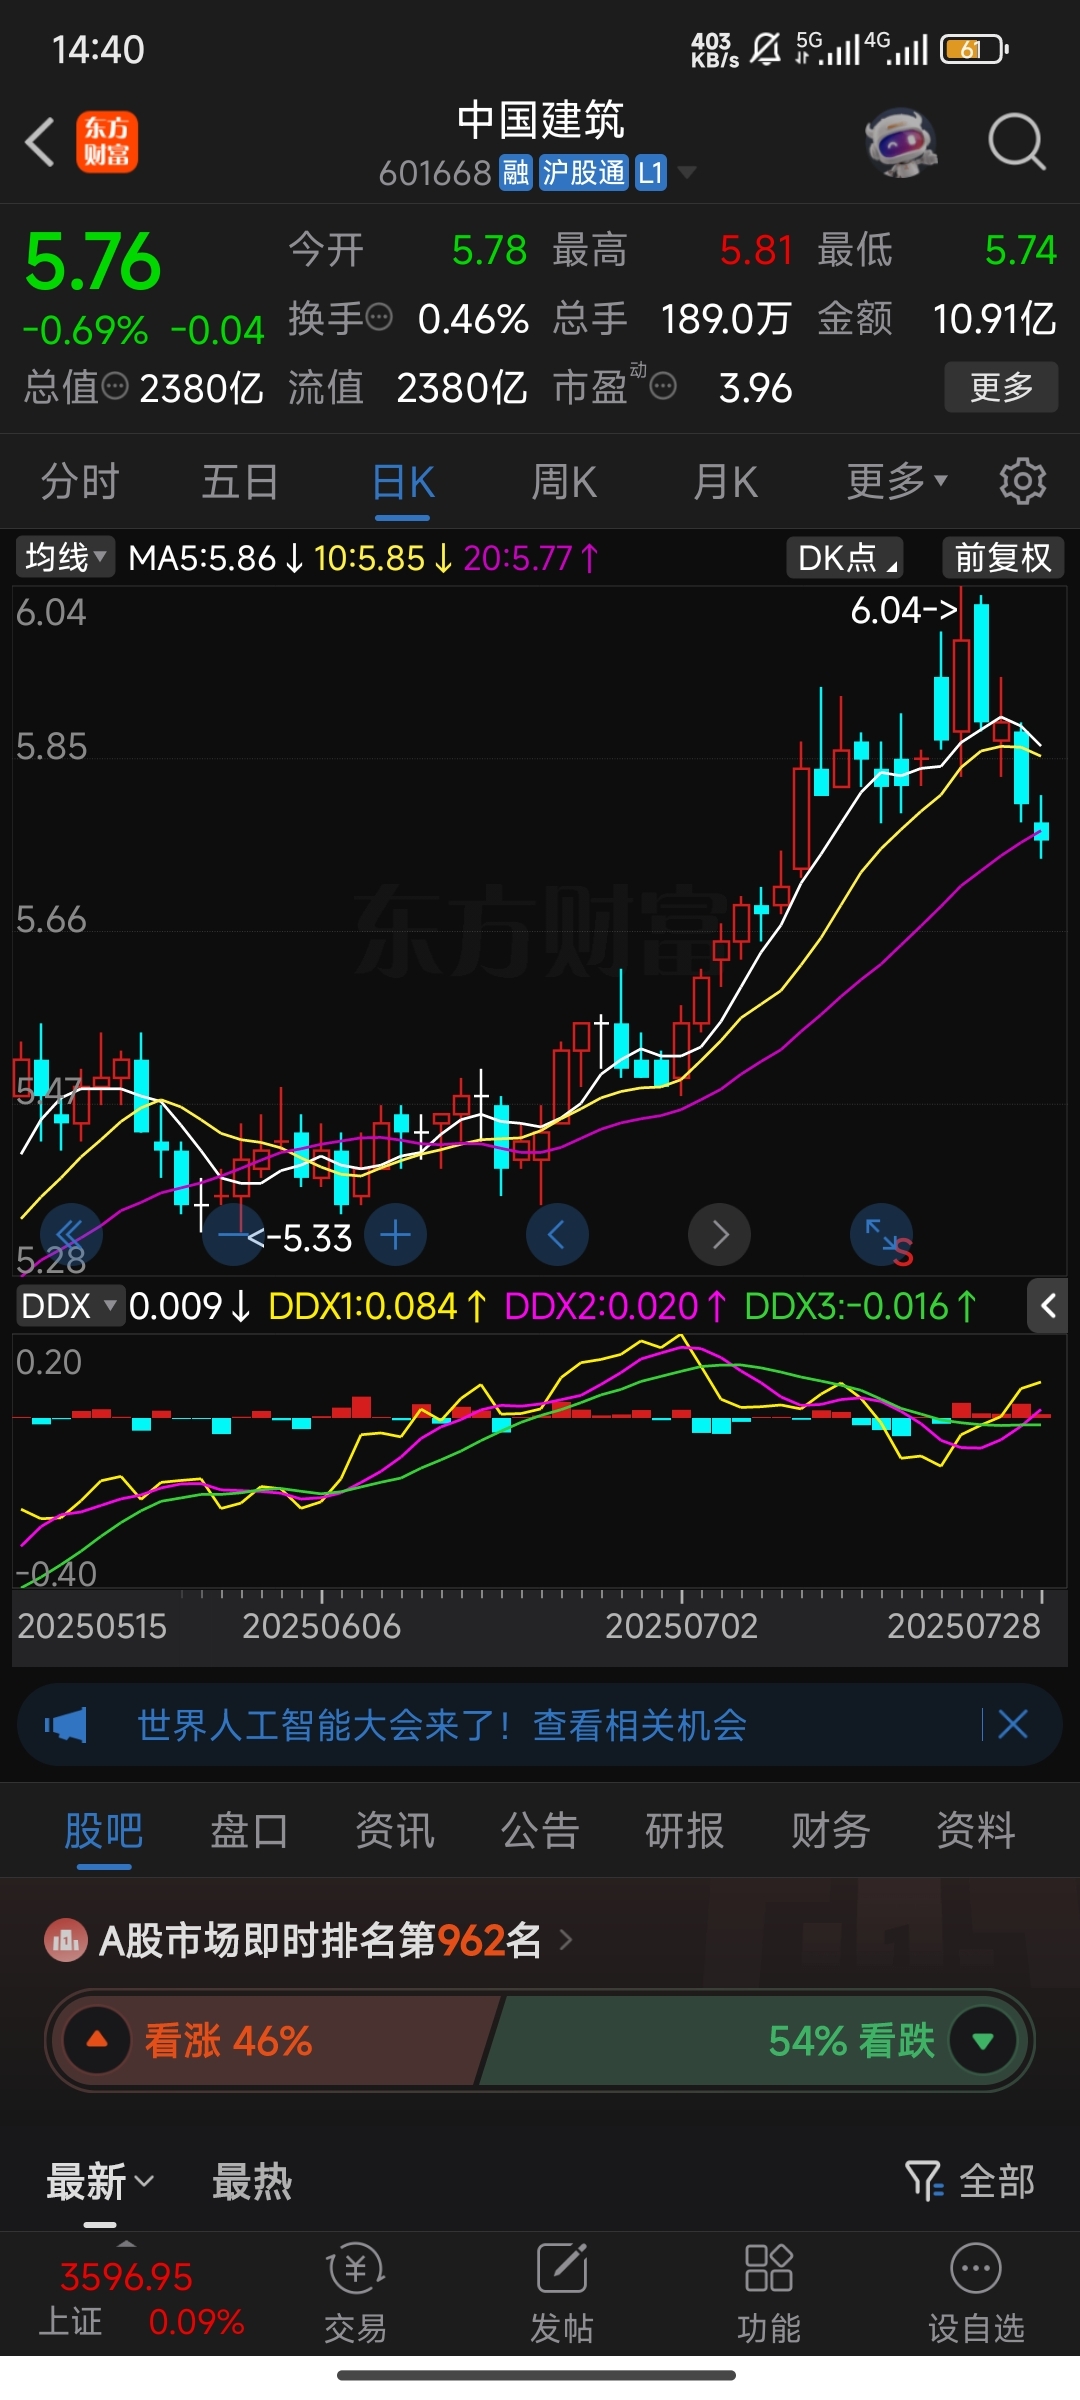The height and width of the screenshot is (2400, 1080).
Task: Open chart settings gear icon
Action: click(x=1022, y=482)
